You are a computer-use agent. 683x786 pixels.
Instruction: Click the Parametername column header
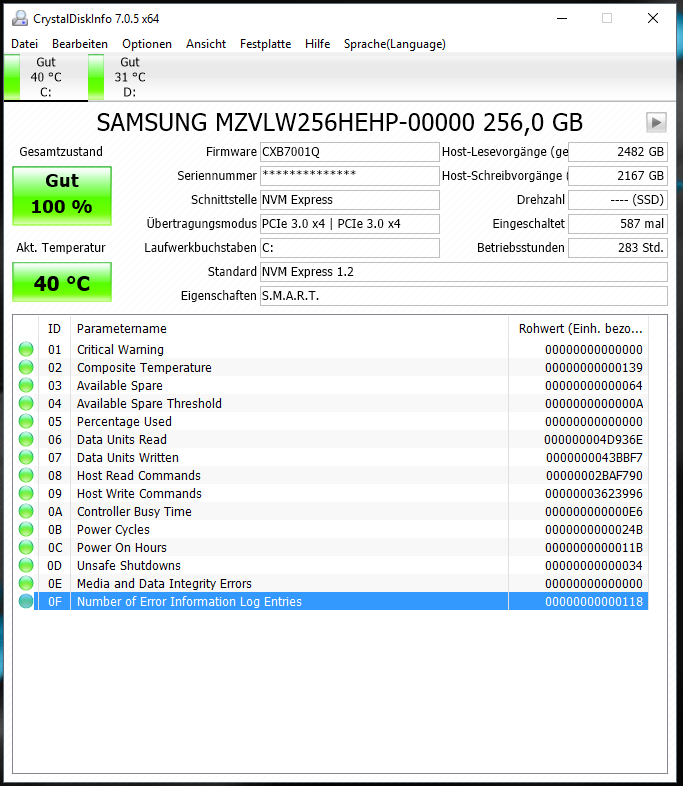(289, 329)
